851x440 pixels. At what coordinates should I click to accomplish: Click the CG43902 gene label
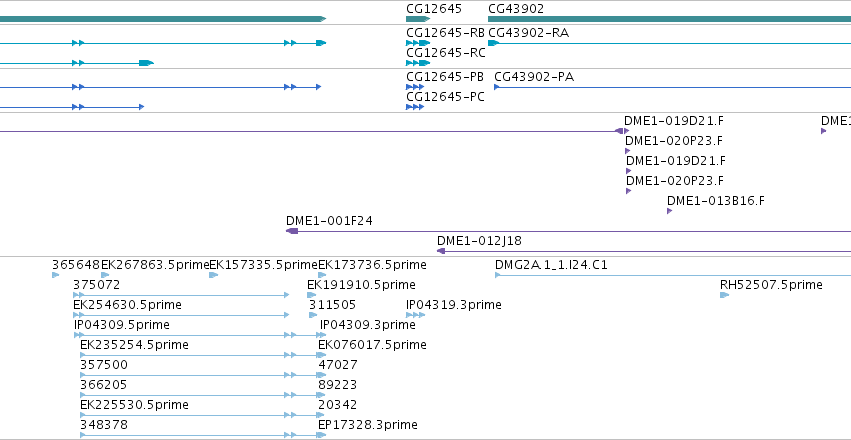pyautogui.click(x=516, y=9)
